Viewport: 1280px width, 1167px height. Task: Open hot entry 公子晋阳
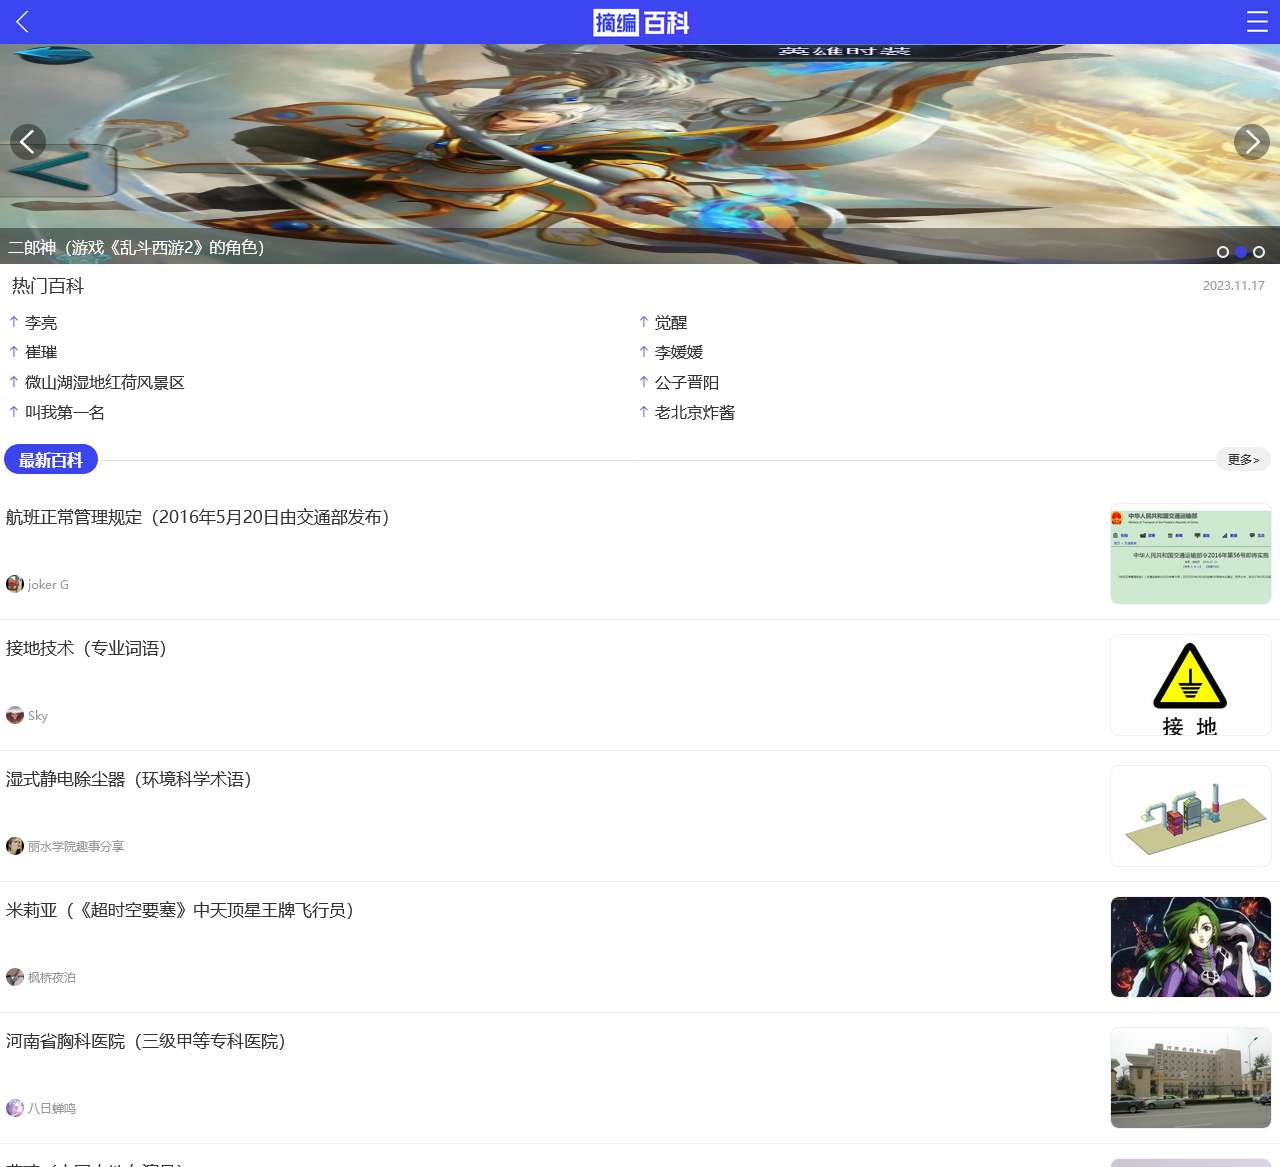click(687, 382)
